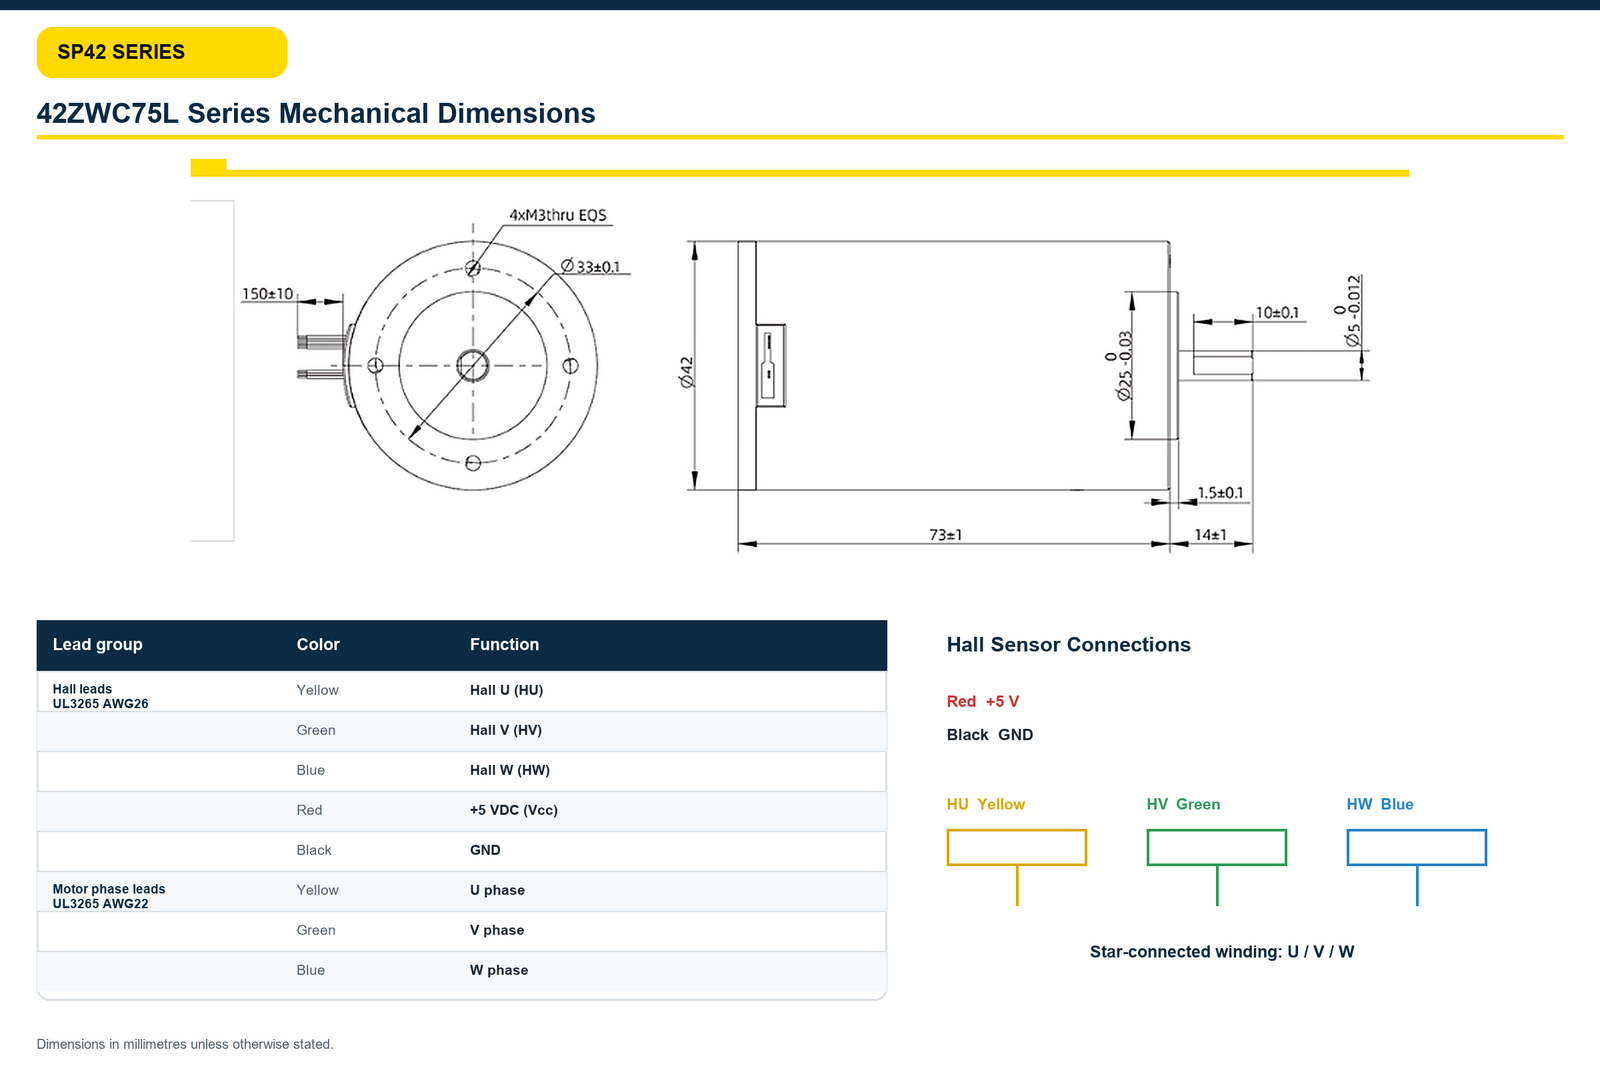The height and width of the screenshot is (1067, 1600).
Task: Click the Ø25 -0.03 pilot dimension
Action: (1119, 366)
